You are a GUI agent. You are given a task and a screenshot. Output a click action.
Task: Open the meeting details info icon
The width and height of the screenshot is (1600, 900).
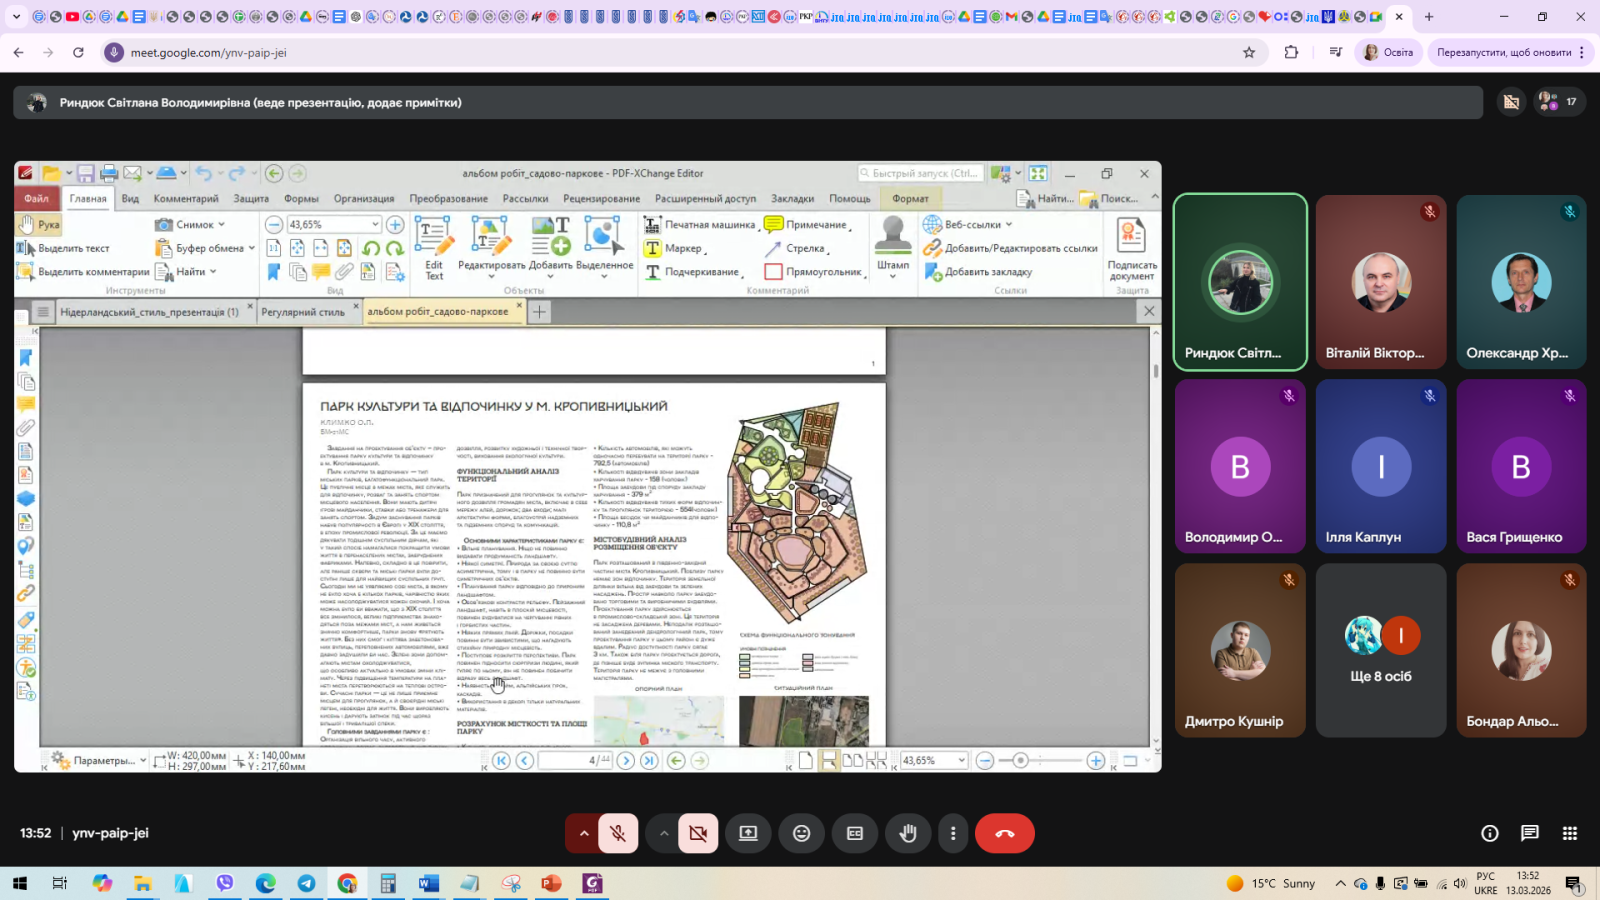(x=1489, y=833)
